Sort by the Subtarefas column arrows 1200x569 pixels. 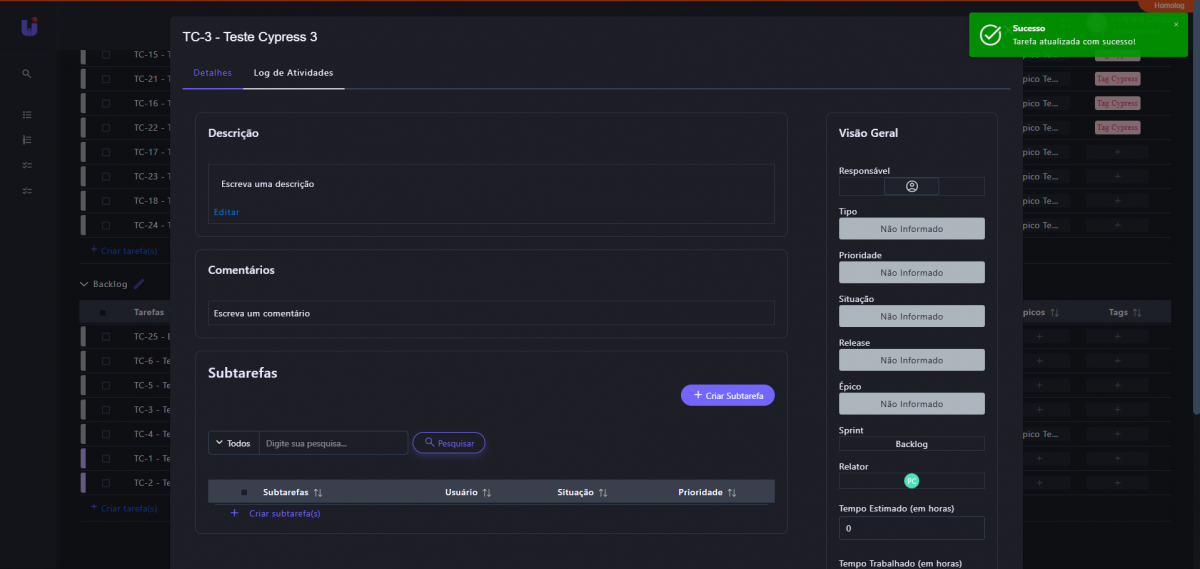[318, 493]
